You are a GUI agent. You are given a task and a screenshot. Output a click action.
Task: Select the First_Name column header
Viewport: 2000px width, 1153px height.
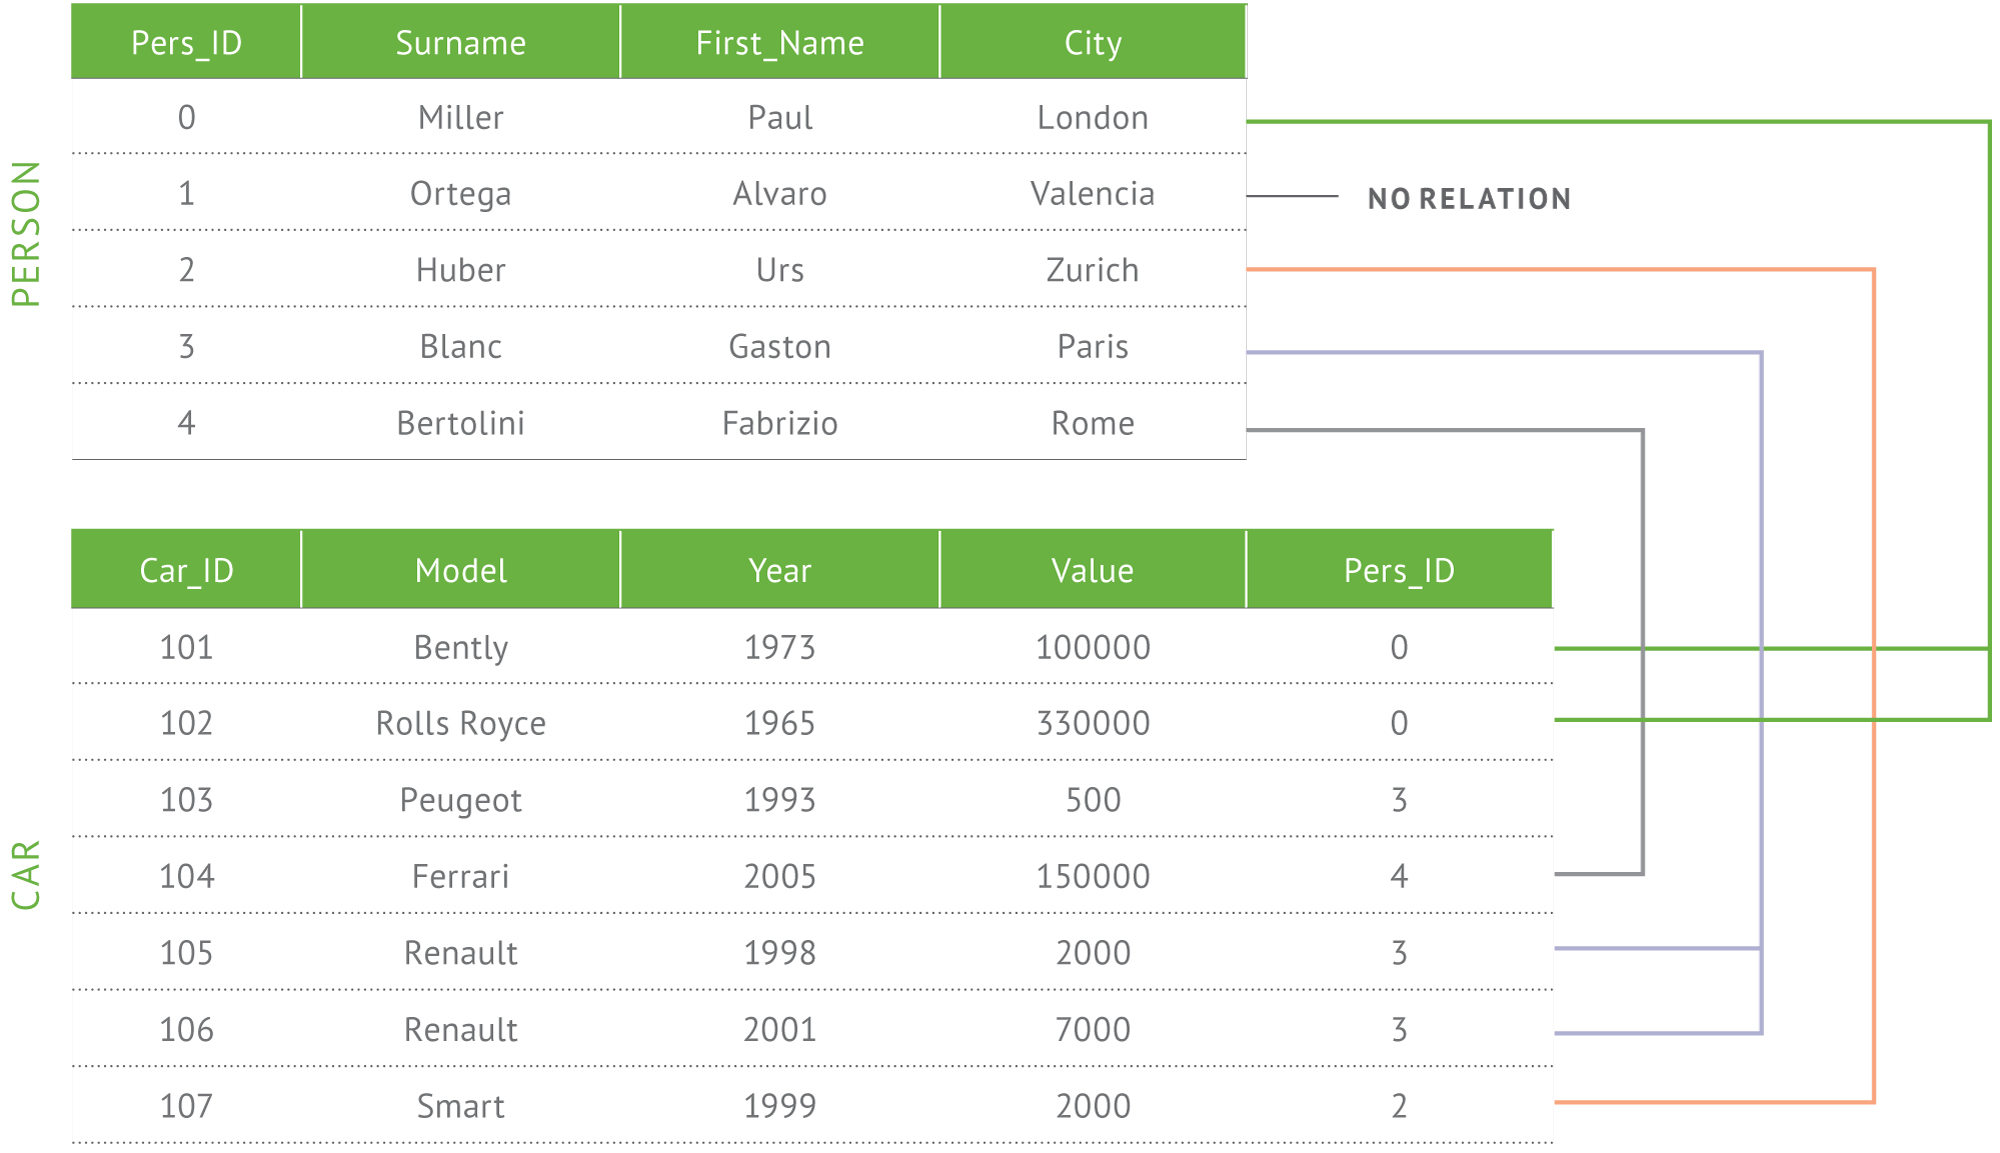(779, 43)
